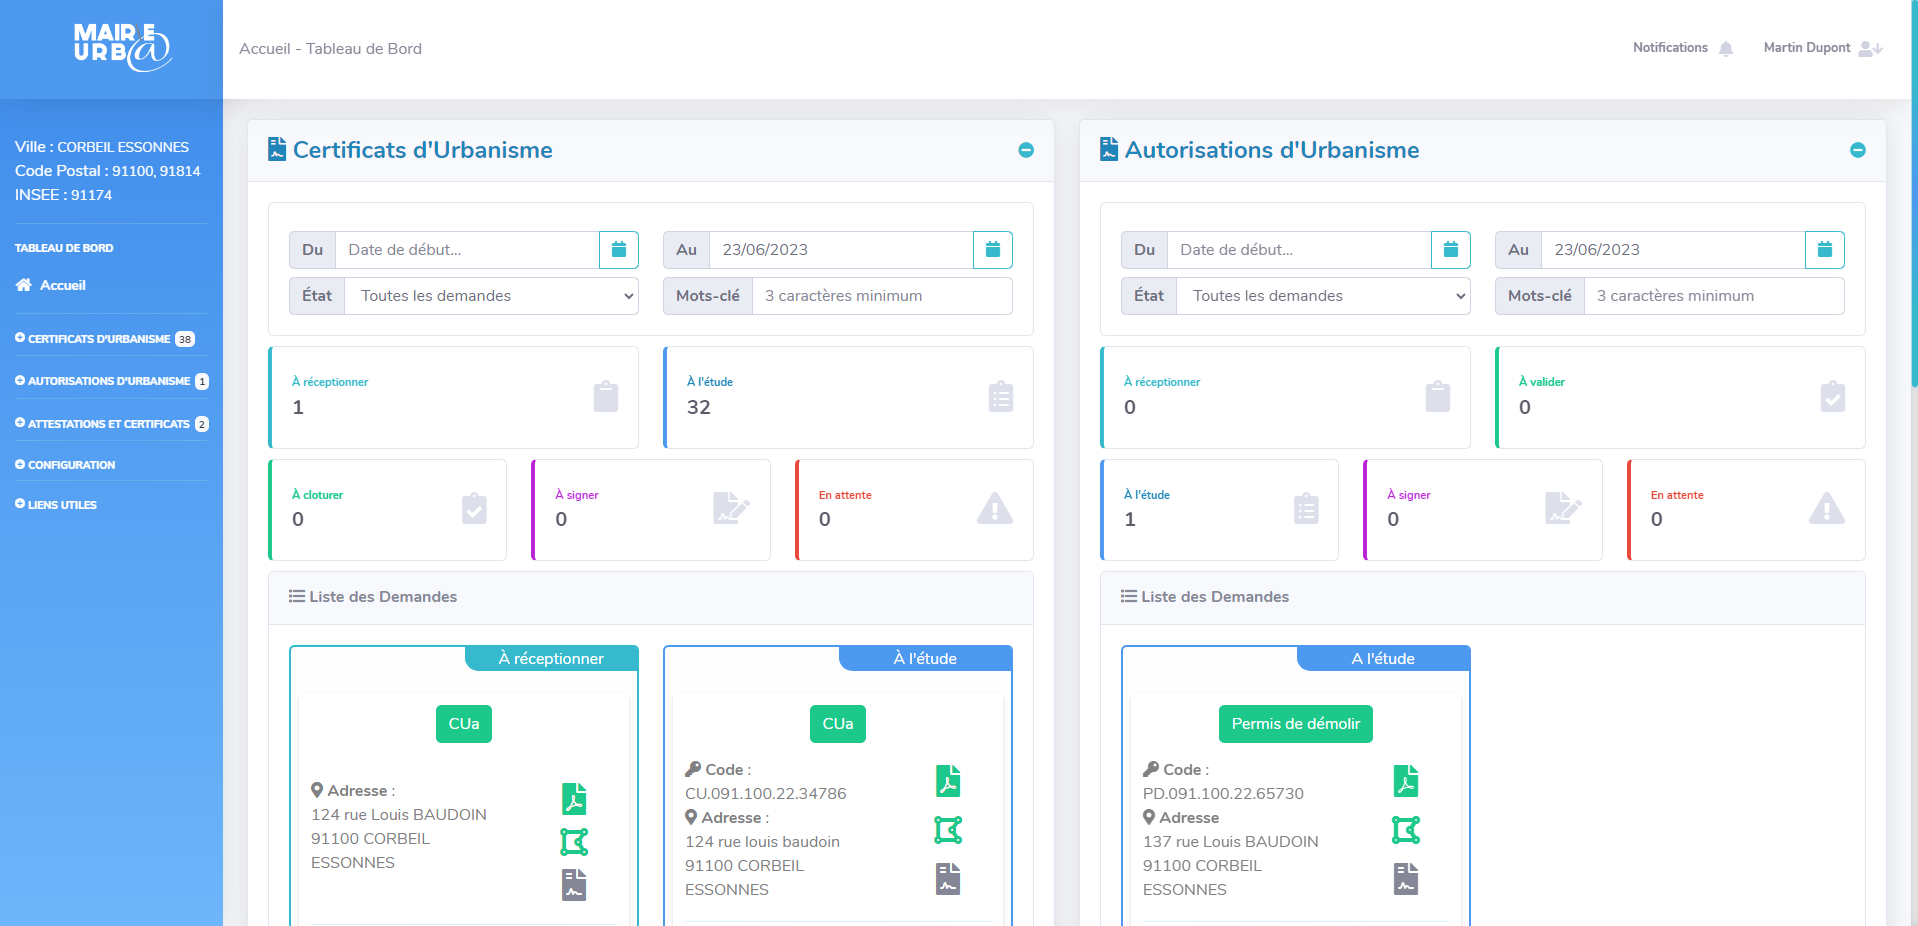The width and height of the screenshot is (1918, 926).
Task: Focus Mots-clé field in Autorisations panel
Action: (x=1714, y=296)
